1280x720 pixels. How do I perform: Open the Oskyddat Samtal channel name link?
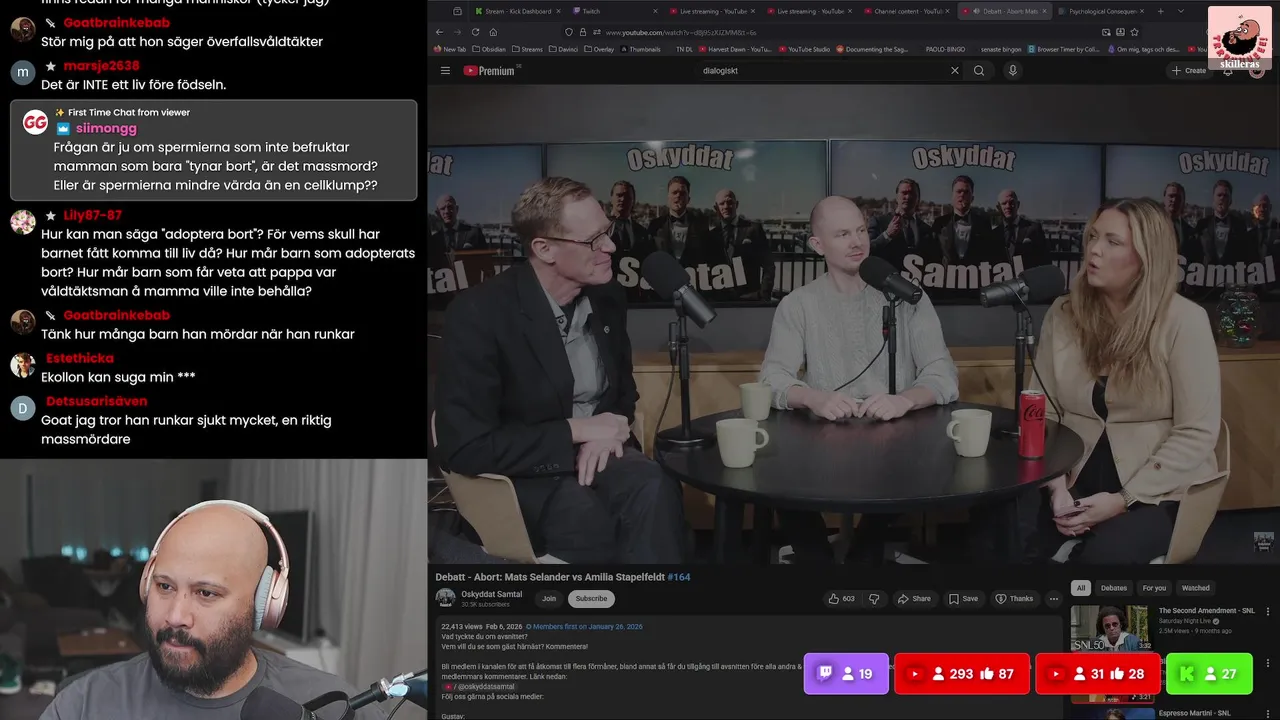pos(491,594)
